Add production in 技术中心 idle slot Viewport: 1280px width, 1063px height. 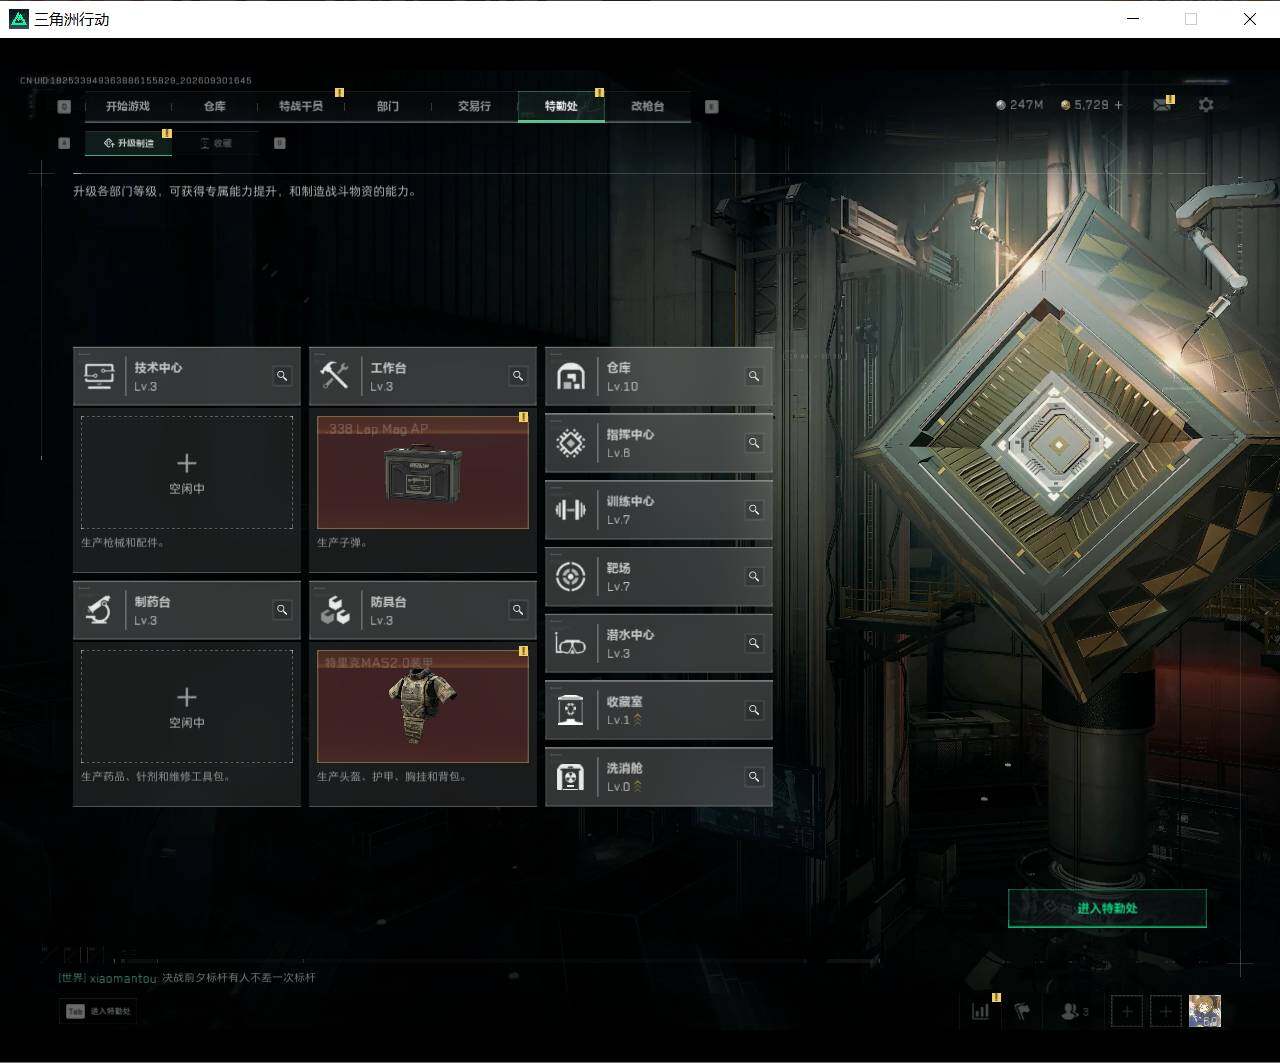coord(187,473)
